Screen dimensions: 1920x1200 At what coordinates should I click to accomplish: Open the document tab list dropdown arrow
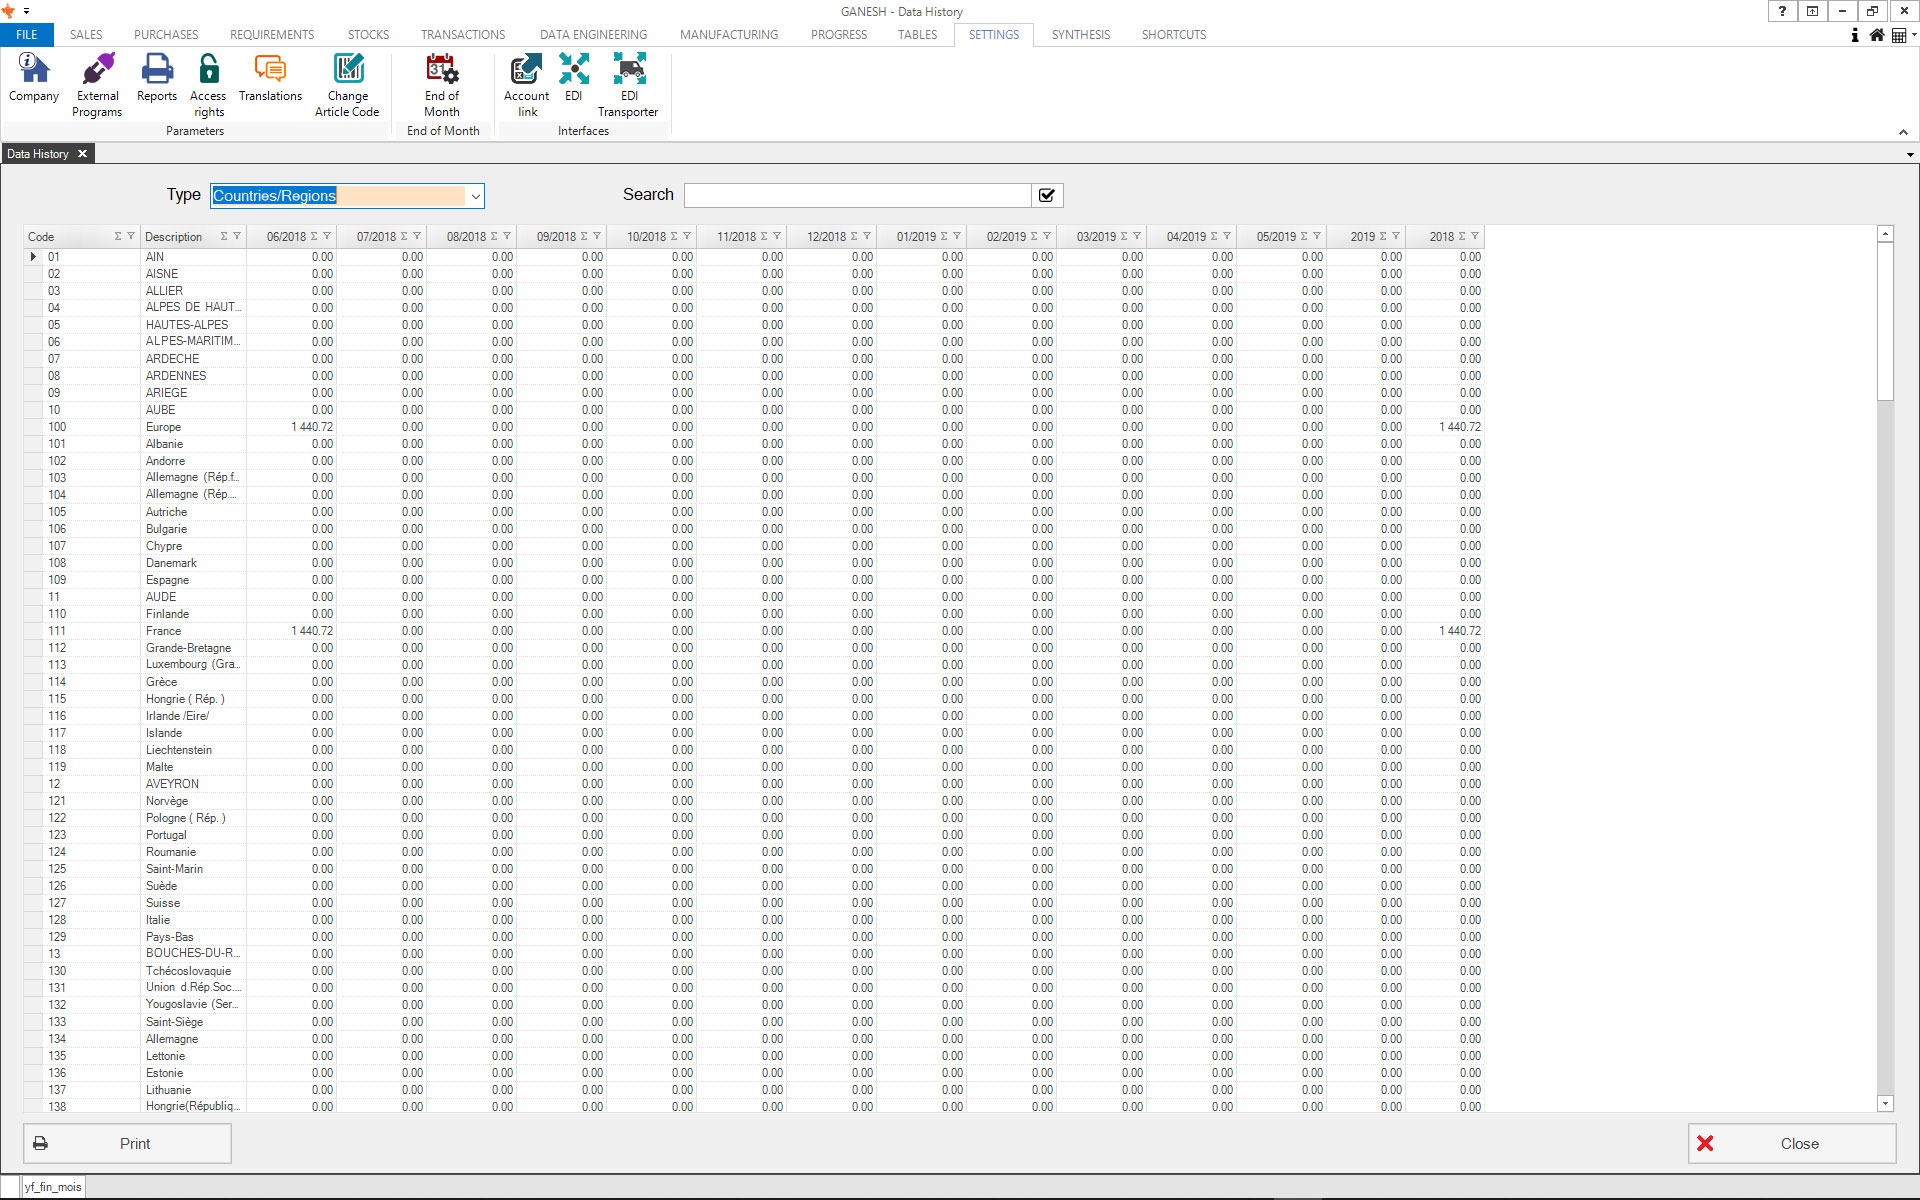[x=1909, y=155]
